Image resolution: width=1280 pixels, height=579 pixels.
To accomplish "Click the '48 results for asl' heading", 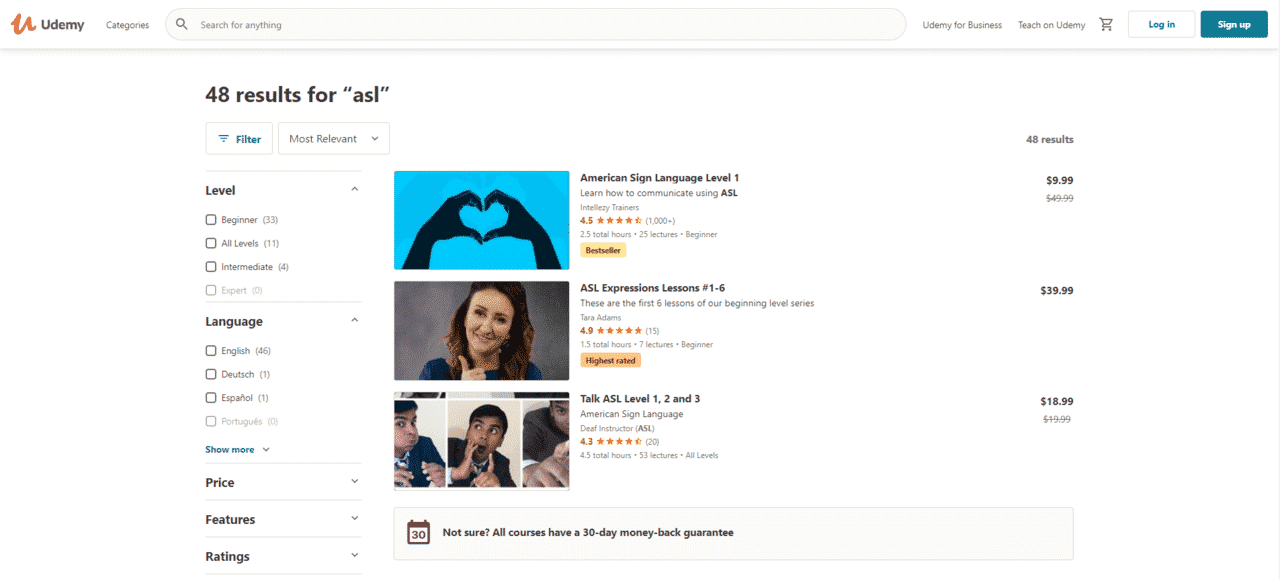I will [x=297, y=95].
